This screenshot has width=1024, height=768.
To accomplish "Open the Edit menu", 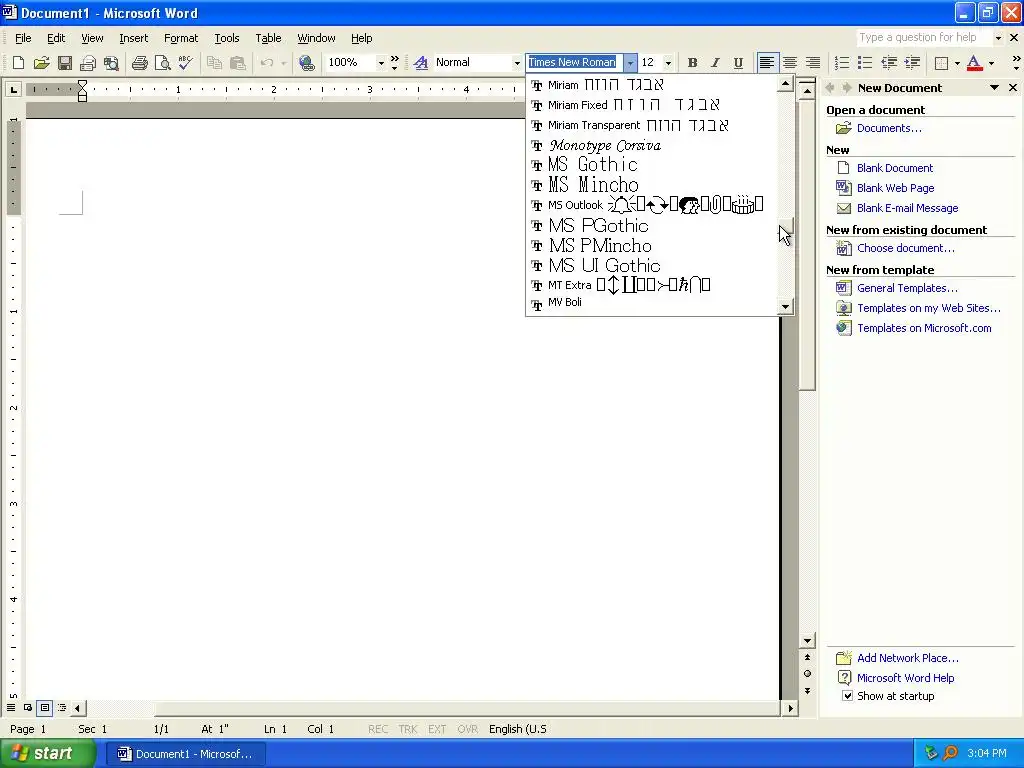I will point(56,38).
